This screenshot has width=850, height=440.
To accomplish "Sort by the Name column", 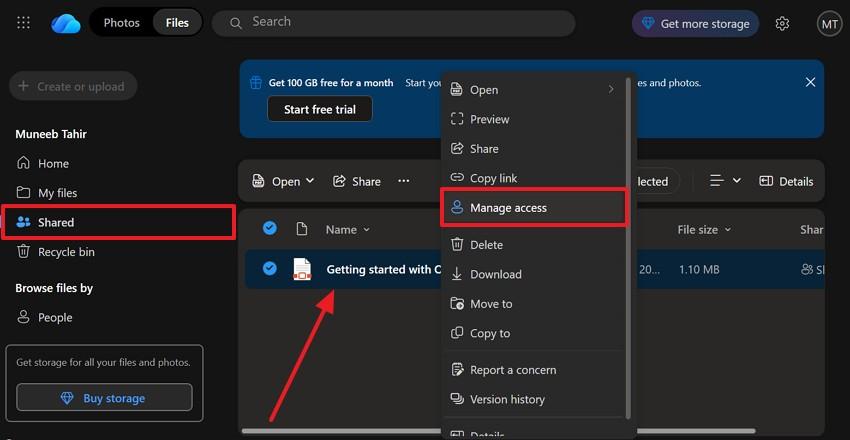I will 347,230.
